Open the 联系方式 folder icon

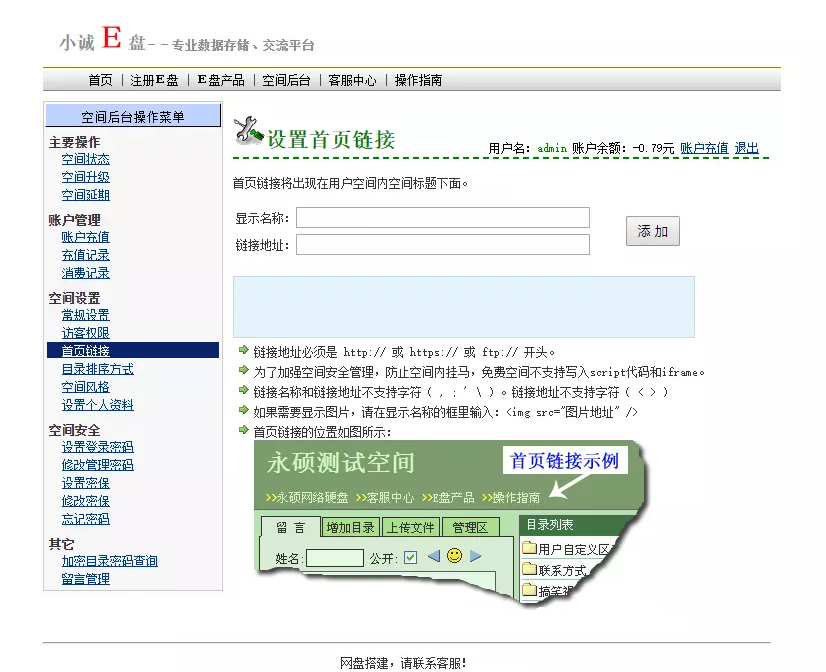coord(528,571)
